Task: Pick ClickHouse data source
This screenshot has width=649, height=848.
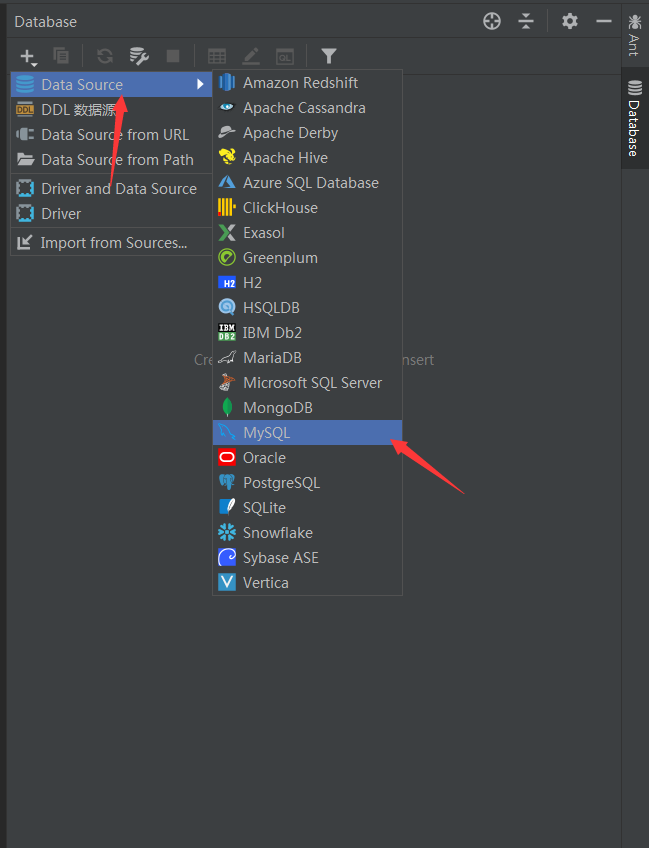Action: tap(307, 208)
